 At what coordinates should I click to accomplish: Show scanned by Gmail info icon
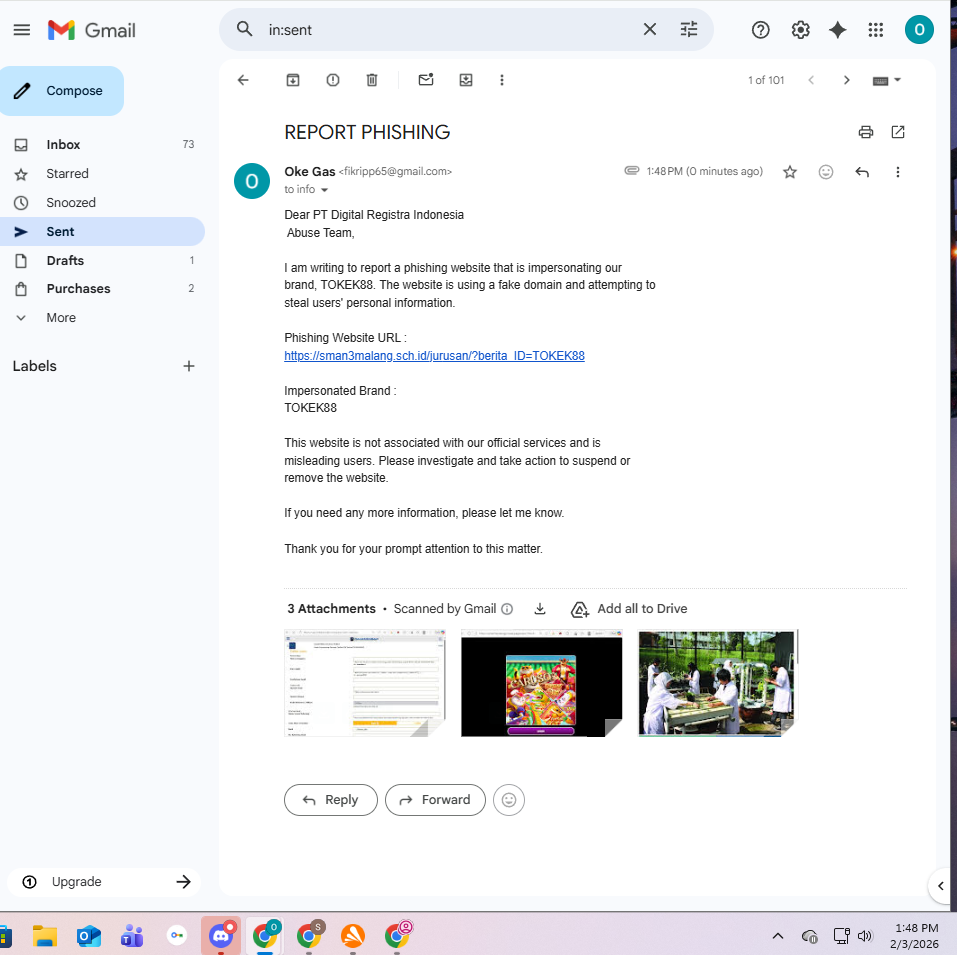tap(507, 609)
